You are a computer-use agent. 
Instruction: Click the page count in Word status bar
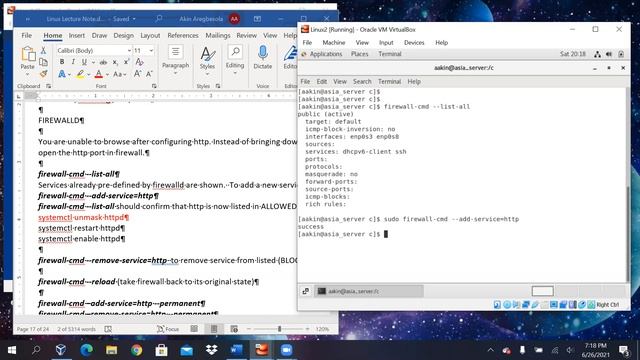(x=33, y=329)
